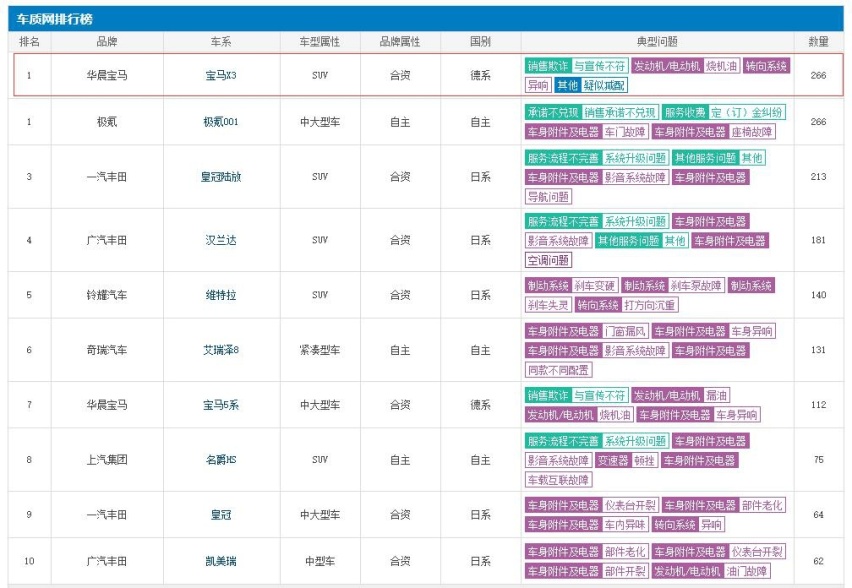Click the complaint count 62
The width and height of the screenshot is (852, 588).
coord(818,561)
